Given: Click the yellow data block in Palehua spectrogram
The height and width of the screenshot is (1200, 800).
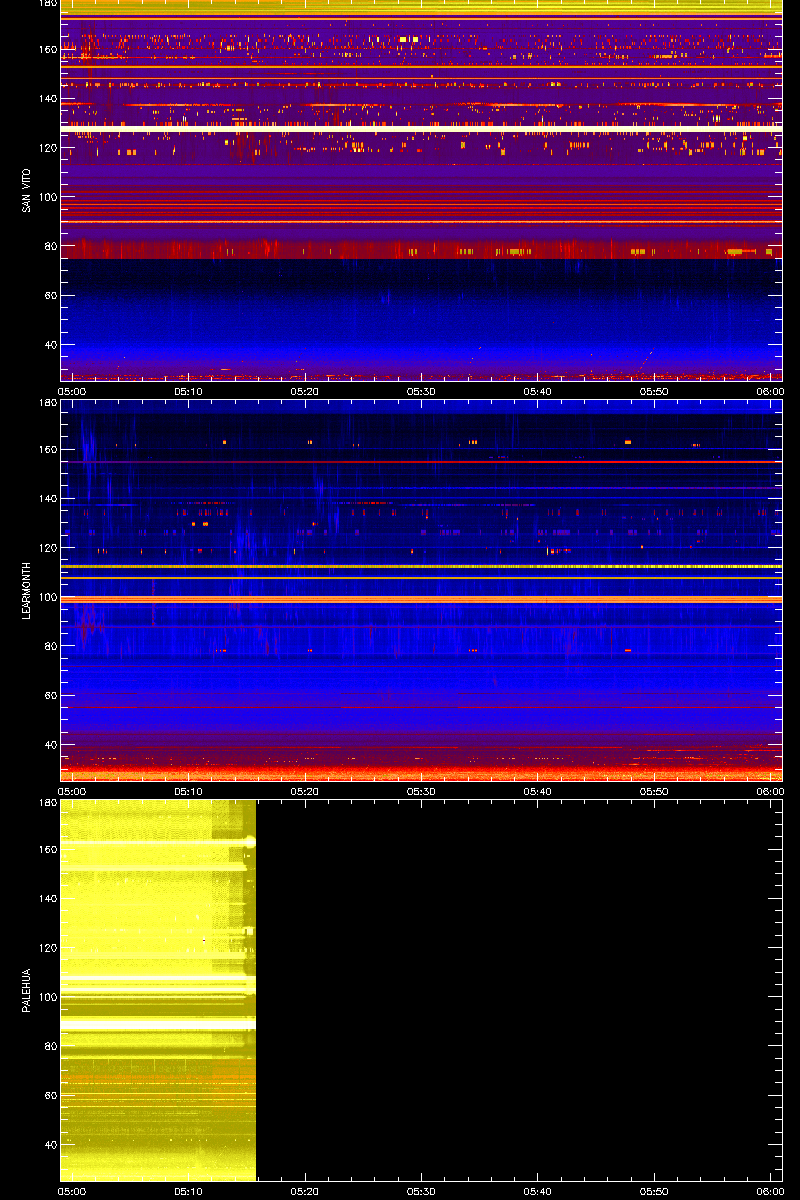Looking at the screenshot, I should coord(158,990).
